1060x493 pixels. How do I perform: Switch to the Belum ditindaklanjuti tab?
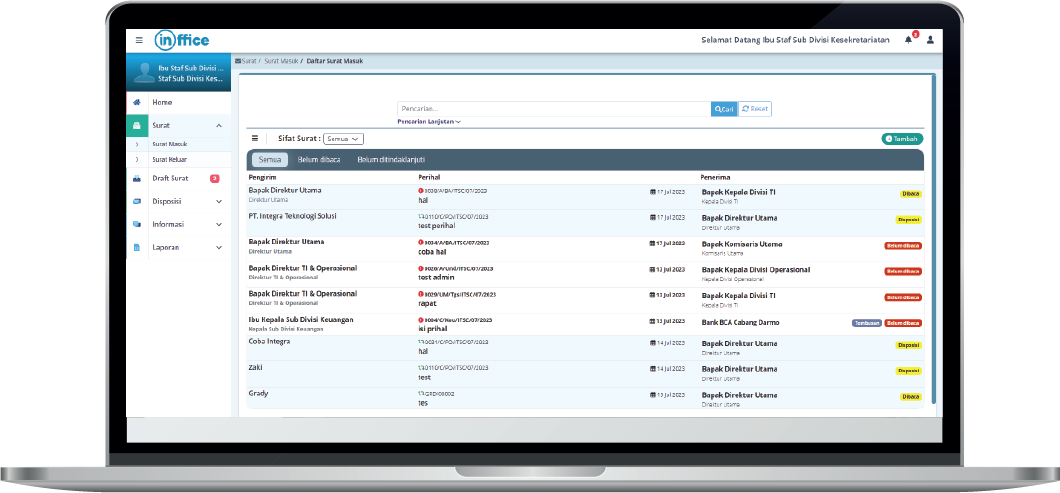[391, 159]
